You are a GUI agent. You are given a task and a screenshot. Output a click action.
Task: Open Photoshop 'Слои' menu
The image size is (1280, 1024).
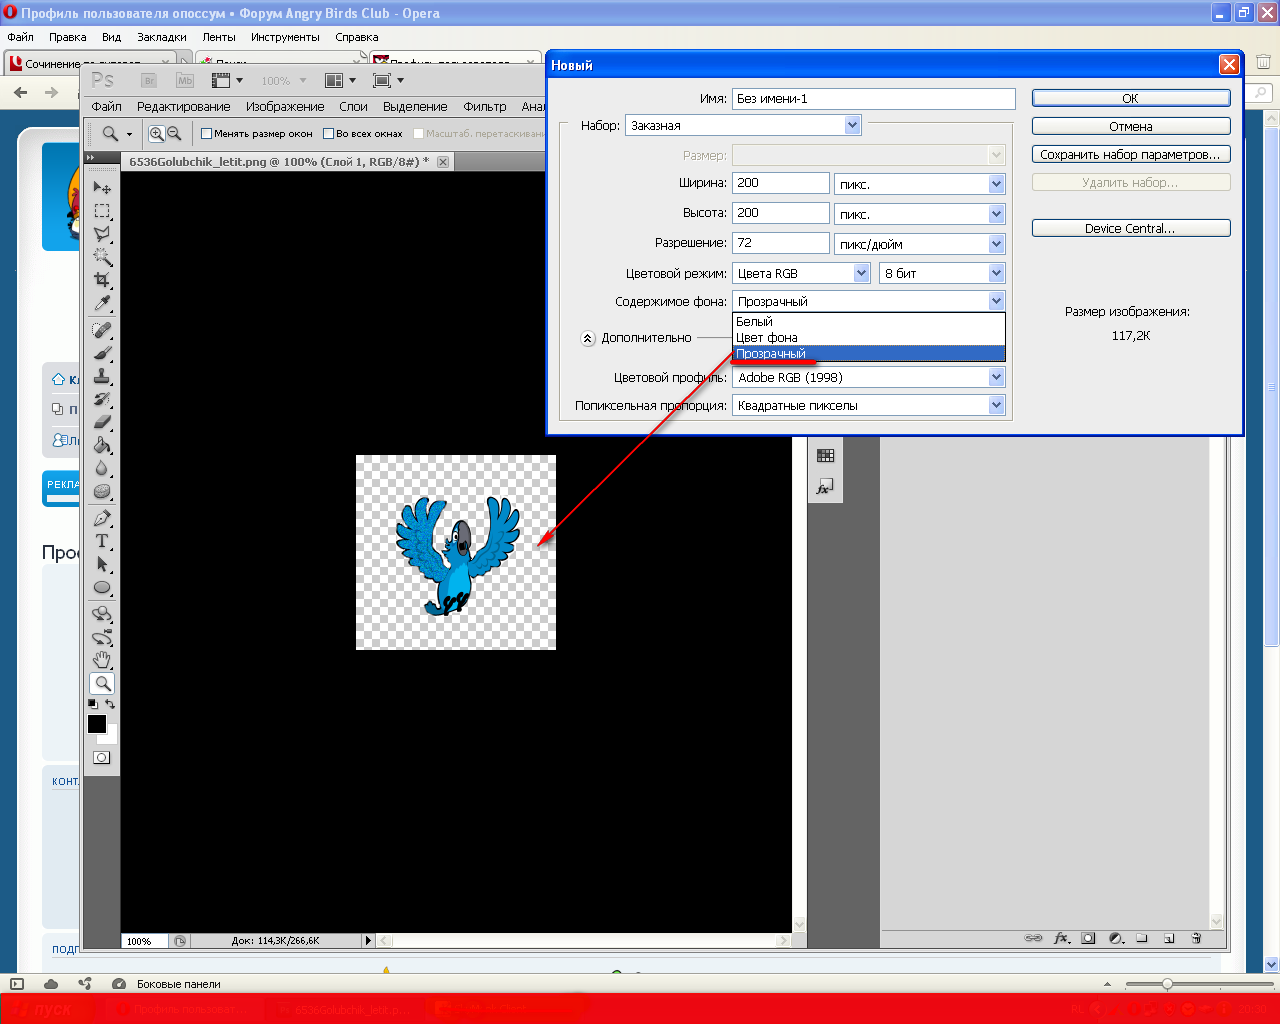point(353,107)
